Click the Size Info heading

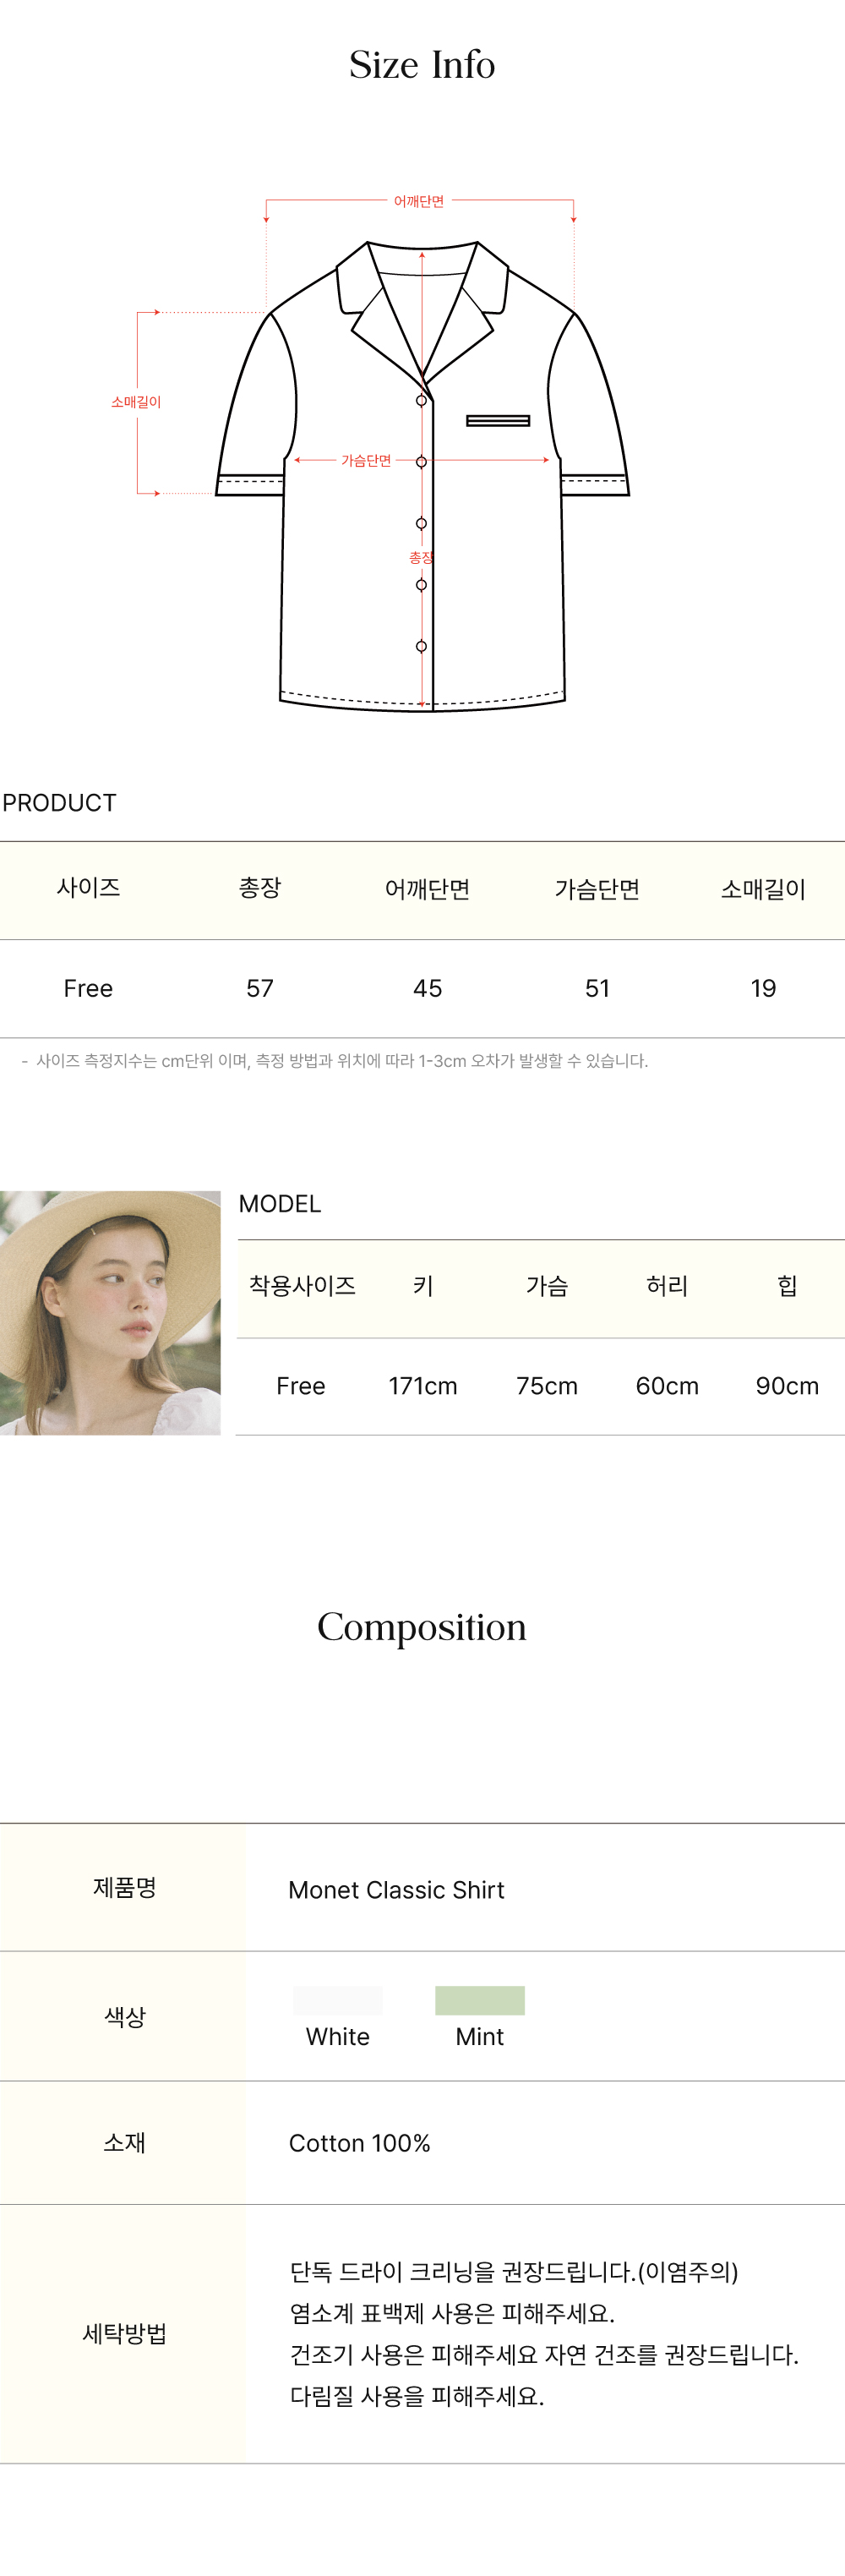click(x=422, y=65)
